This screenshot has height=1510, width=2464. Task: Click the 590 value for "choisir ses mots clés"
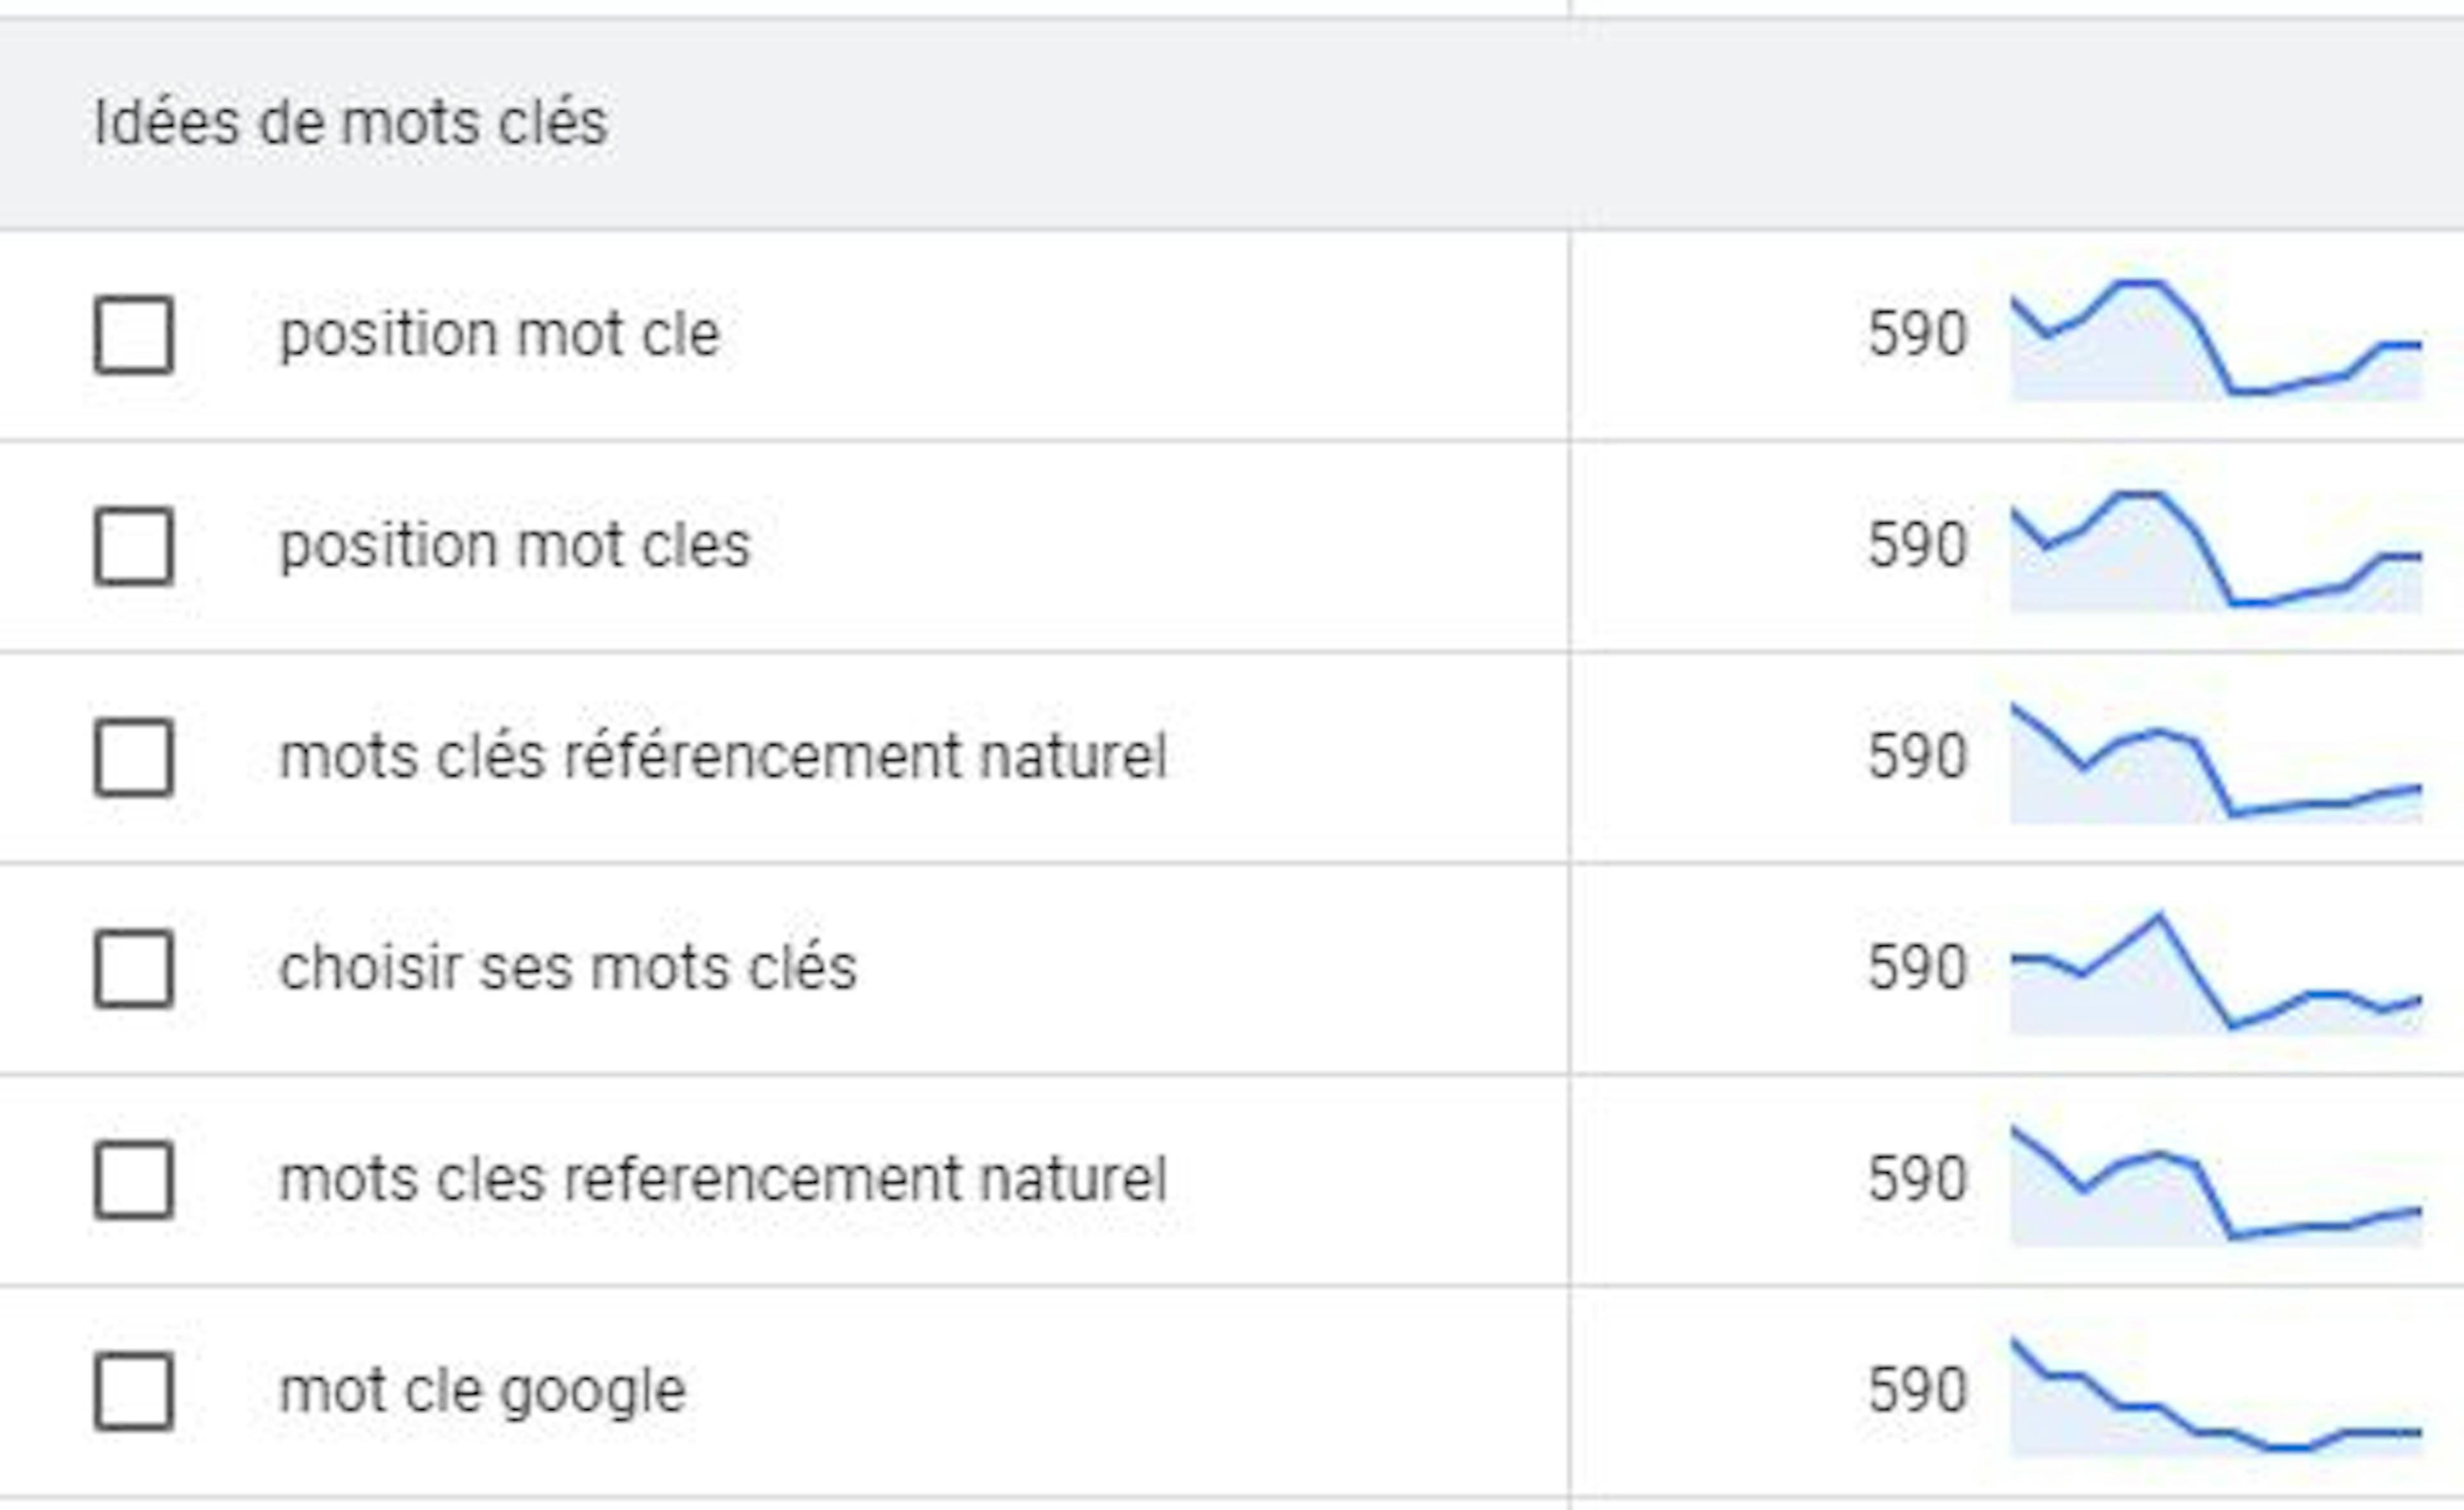[x=1915, y=968]
